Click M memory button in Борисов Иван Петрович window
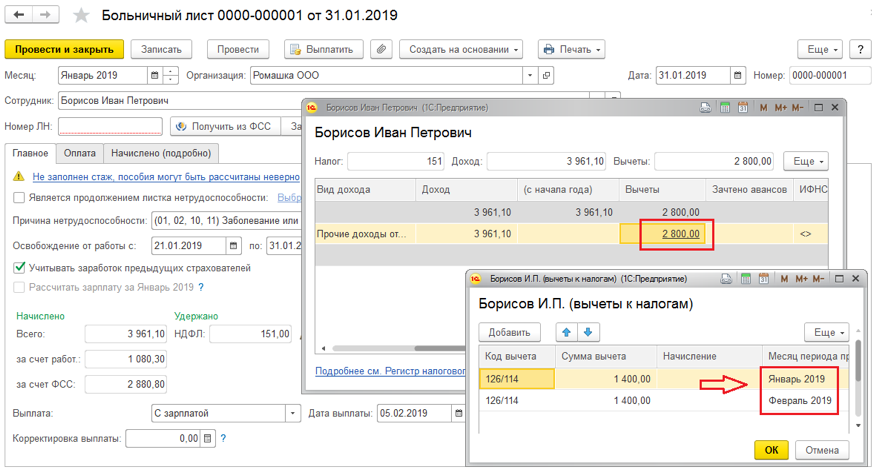 [x=764, y=108]
